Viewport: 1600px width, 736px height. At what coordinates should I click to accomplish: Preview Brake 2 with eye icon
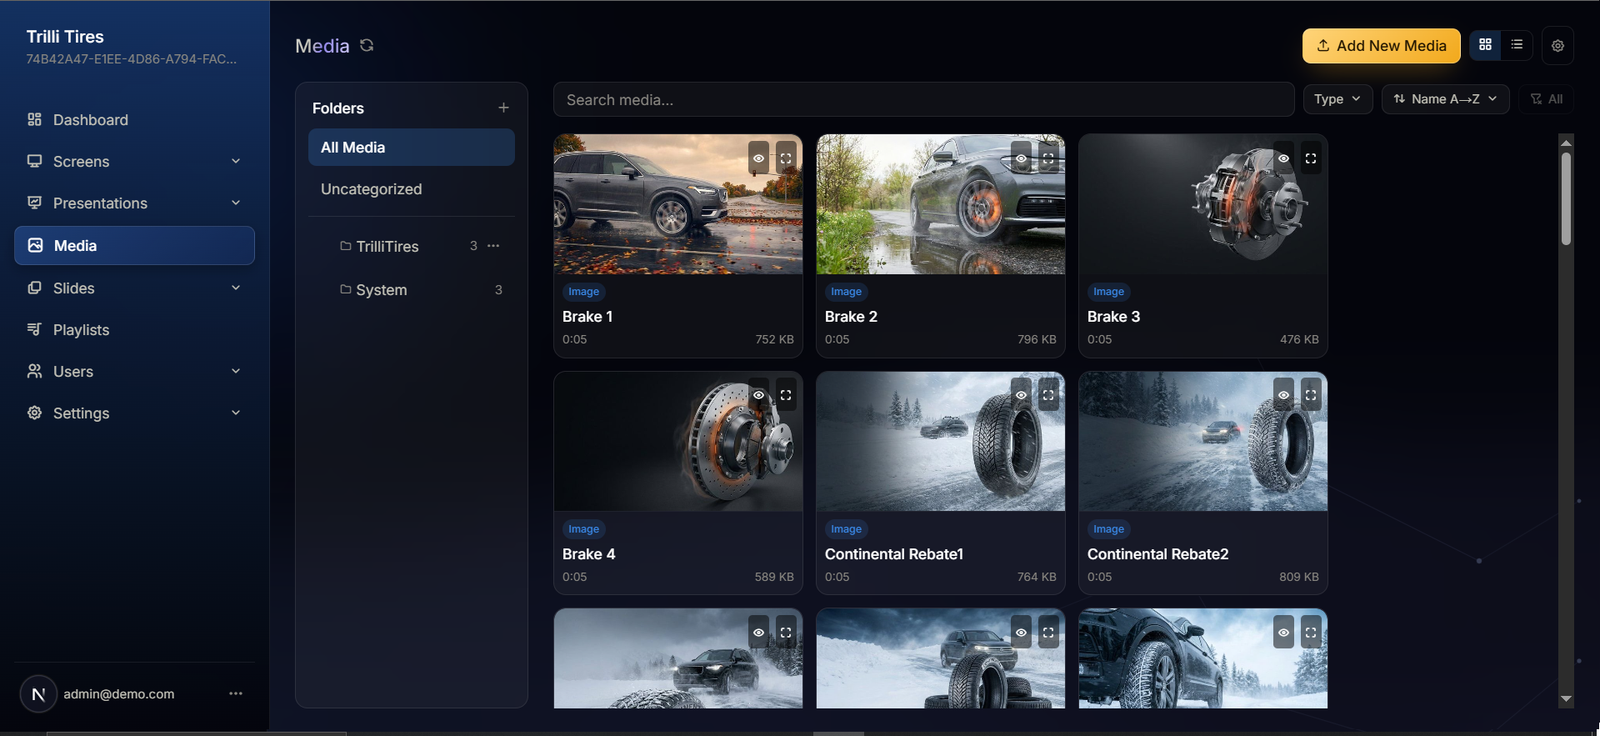pos(1021,158)
